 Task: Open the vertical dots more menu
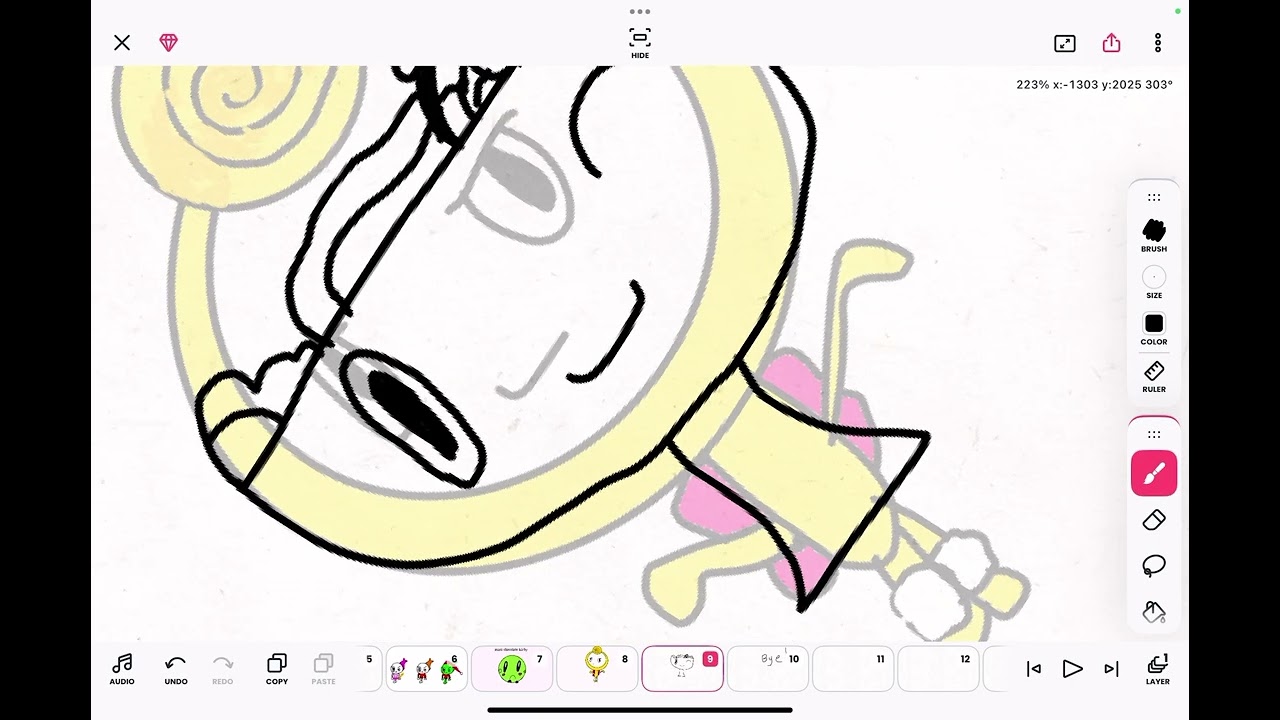(x=1158, y=43)
